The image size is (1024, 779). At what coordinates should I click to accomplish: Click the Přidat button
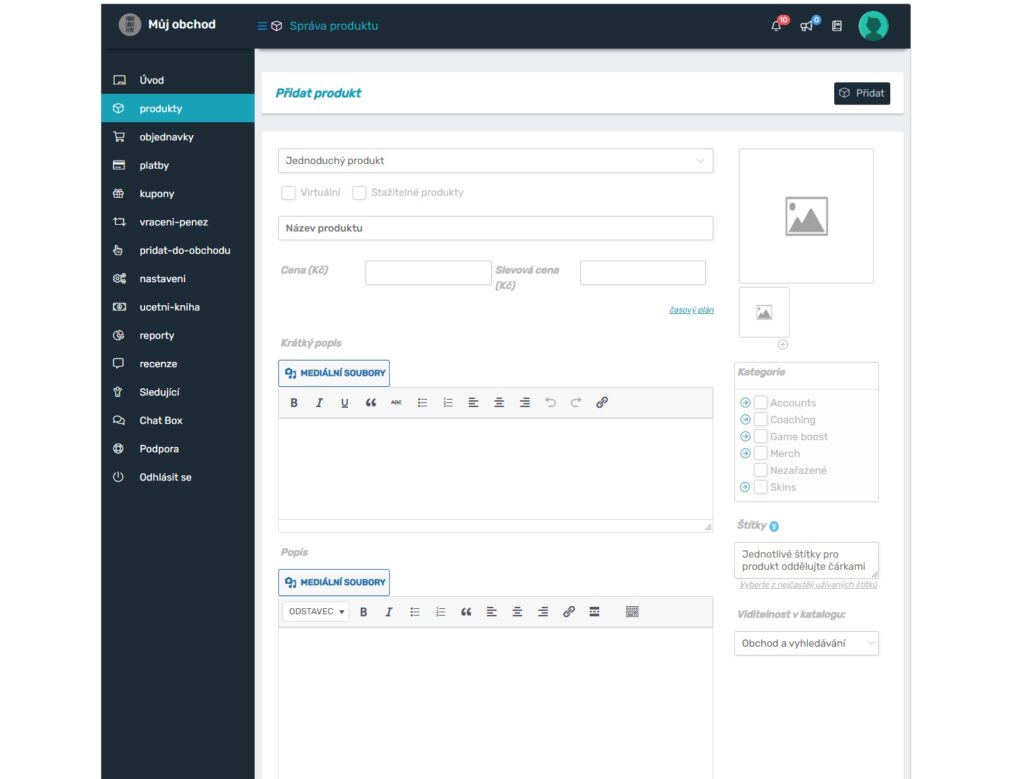point(862,93)
